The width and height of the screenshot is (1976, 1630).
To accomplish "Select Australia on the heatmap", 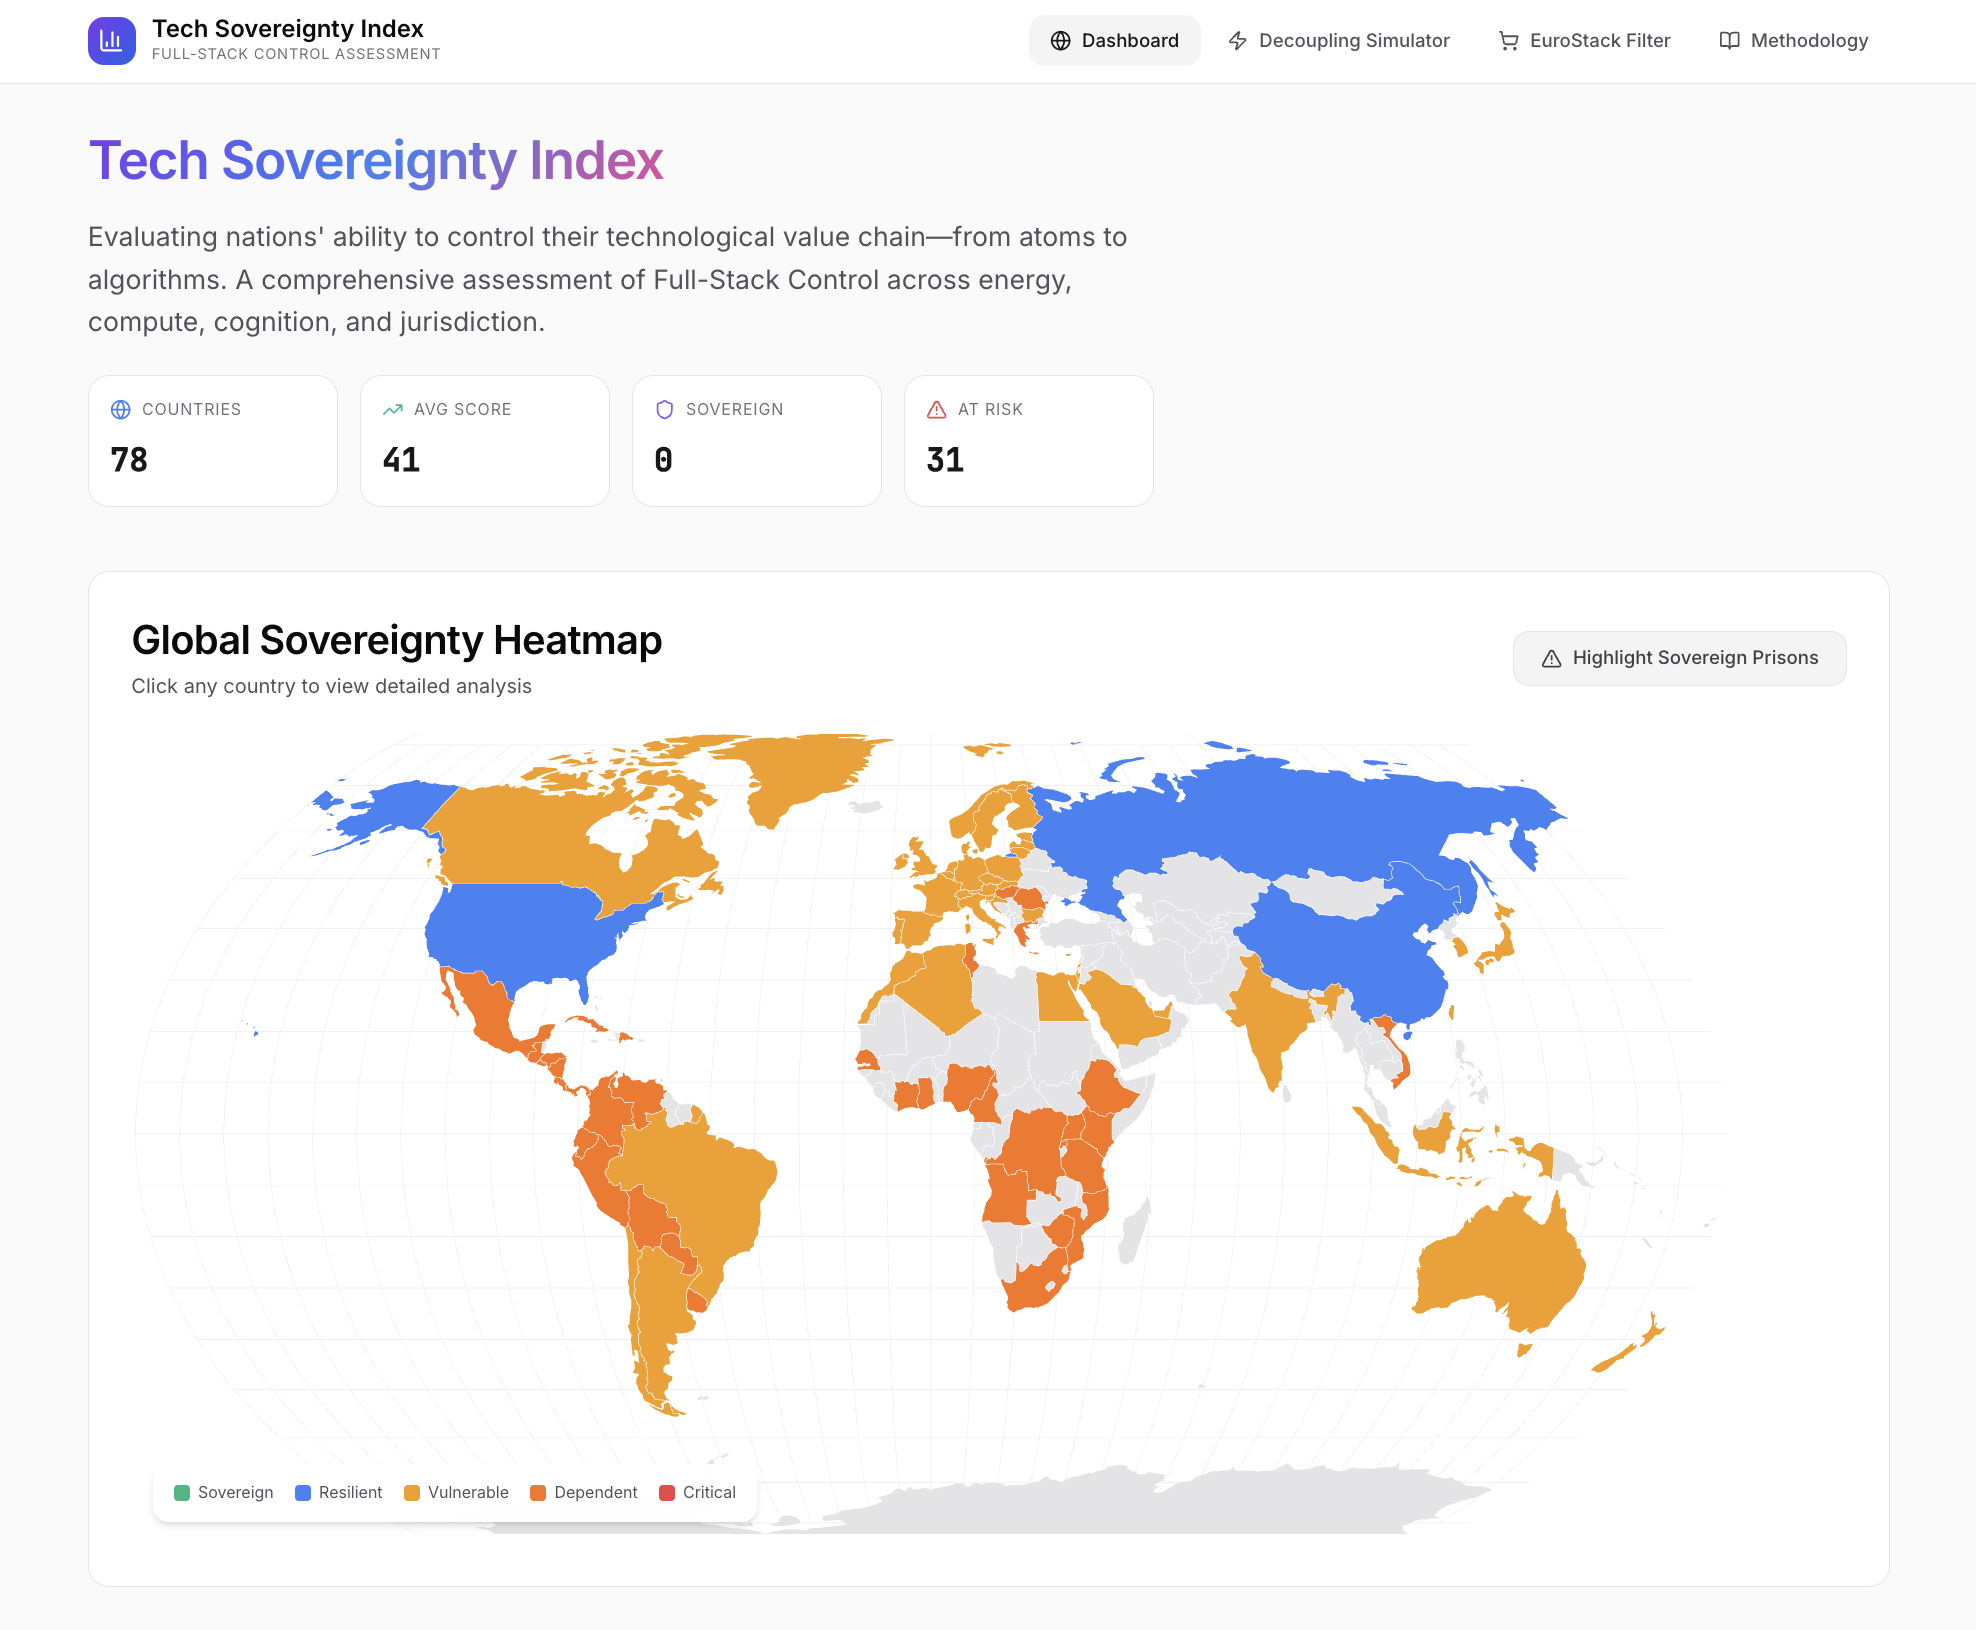I will tap(1500, 1265).
